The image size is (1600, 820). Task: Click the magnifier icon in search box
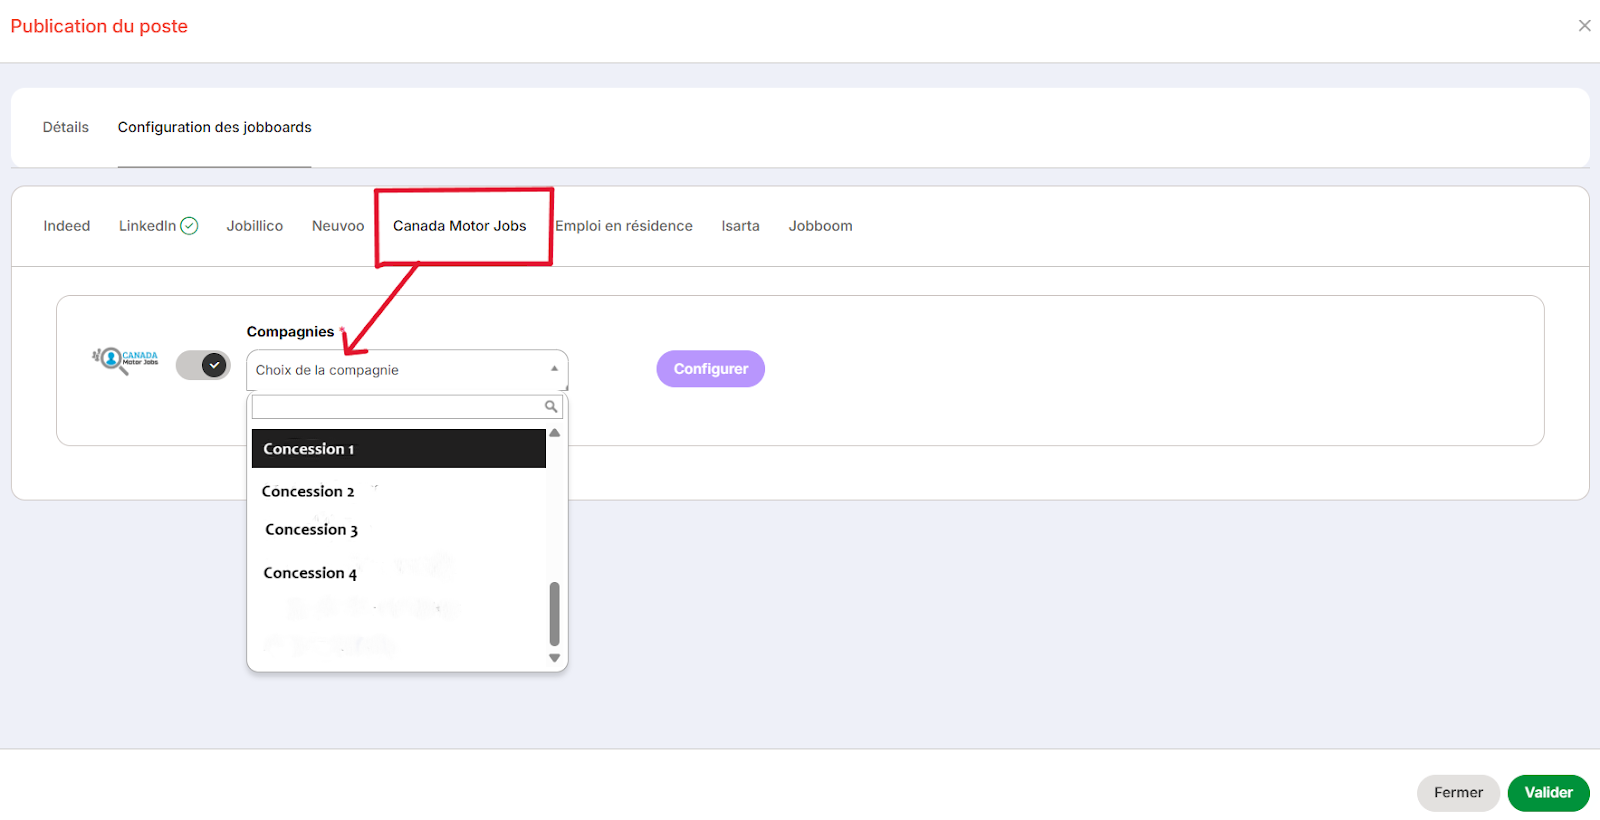pos(551,406)
